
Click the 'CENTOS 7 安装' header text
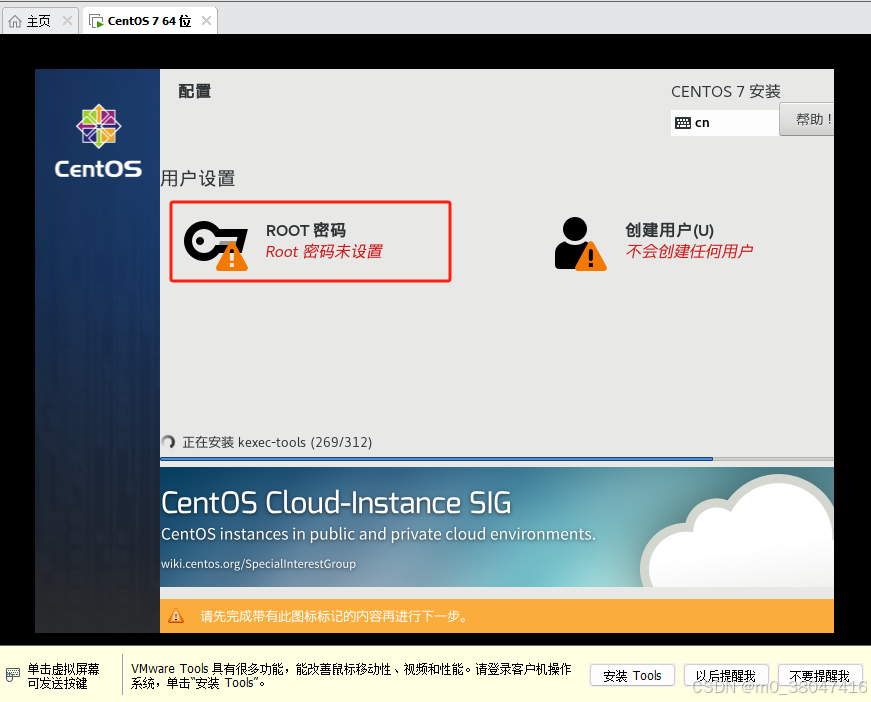coord(725,92)
